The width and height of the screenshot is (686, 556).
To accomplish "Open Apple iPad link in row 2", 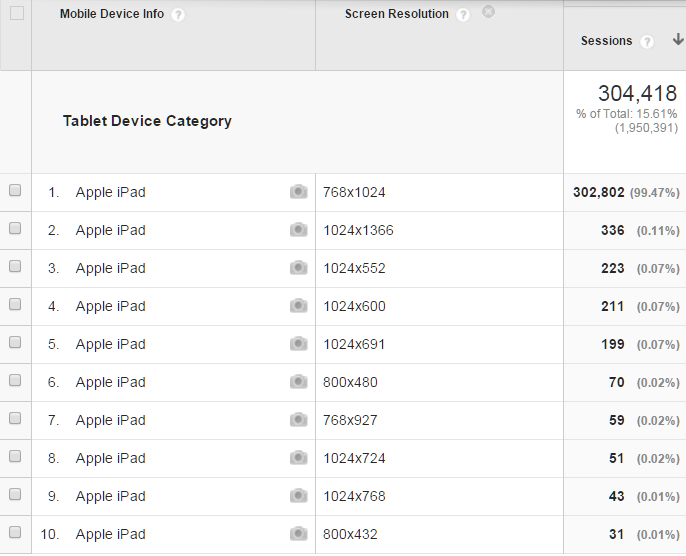I will 110,231.
